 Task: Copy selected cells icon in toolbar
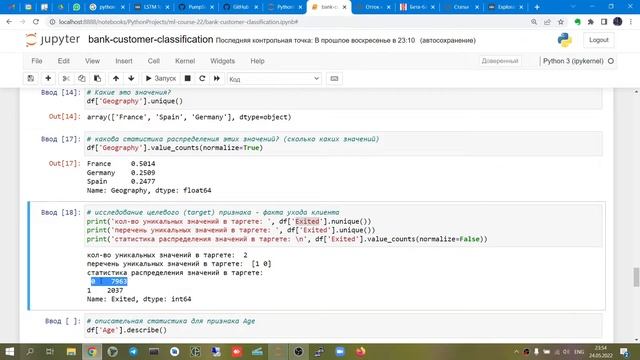click(82, 78)
